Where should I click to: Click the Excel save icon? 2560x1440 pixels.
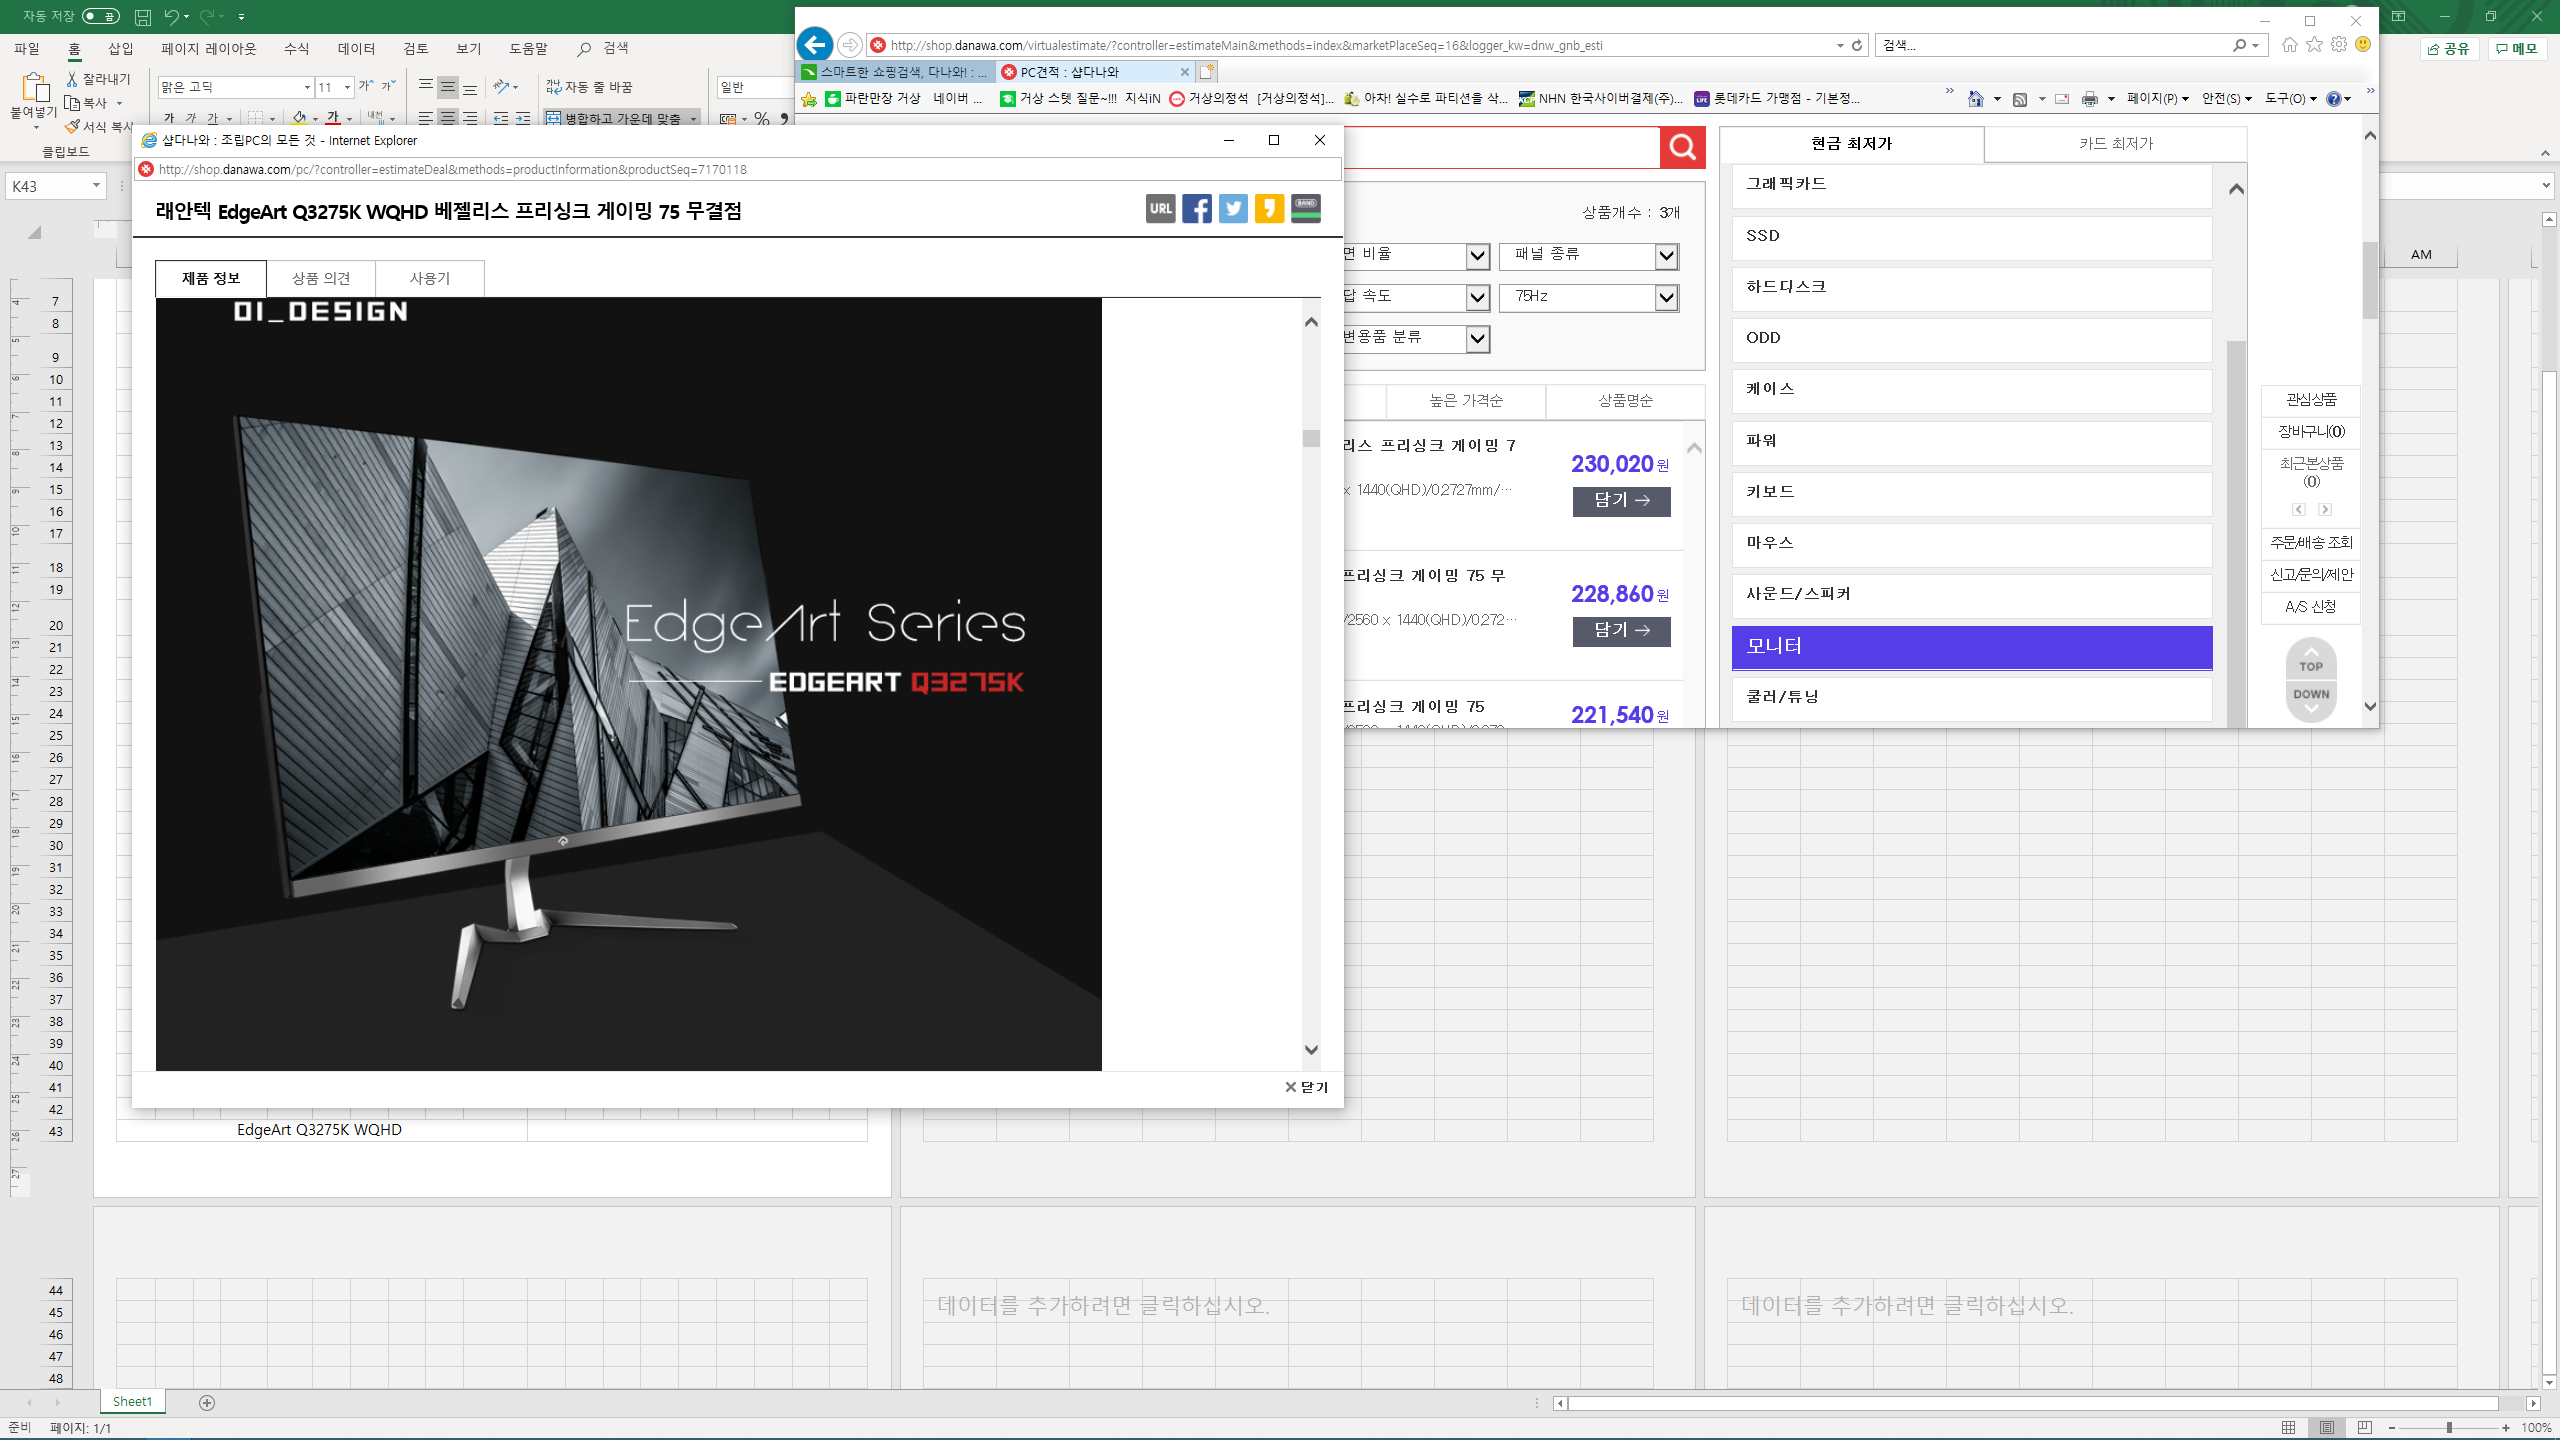coord(143,17)
